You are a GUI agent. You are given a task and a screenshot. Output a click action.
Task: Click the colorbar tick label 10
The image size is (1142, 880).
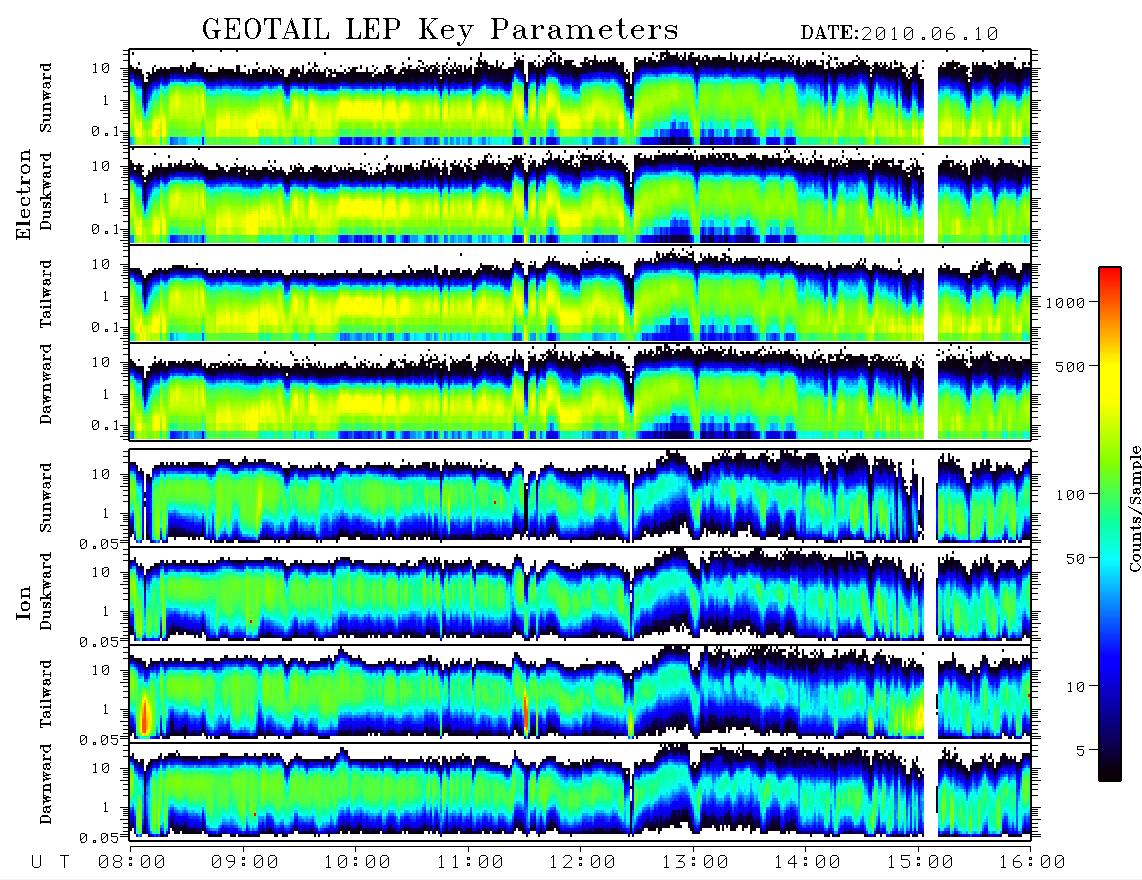coord(1075,687)
